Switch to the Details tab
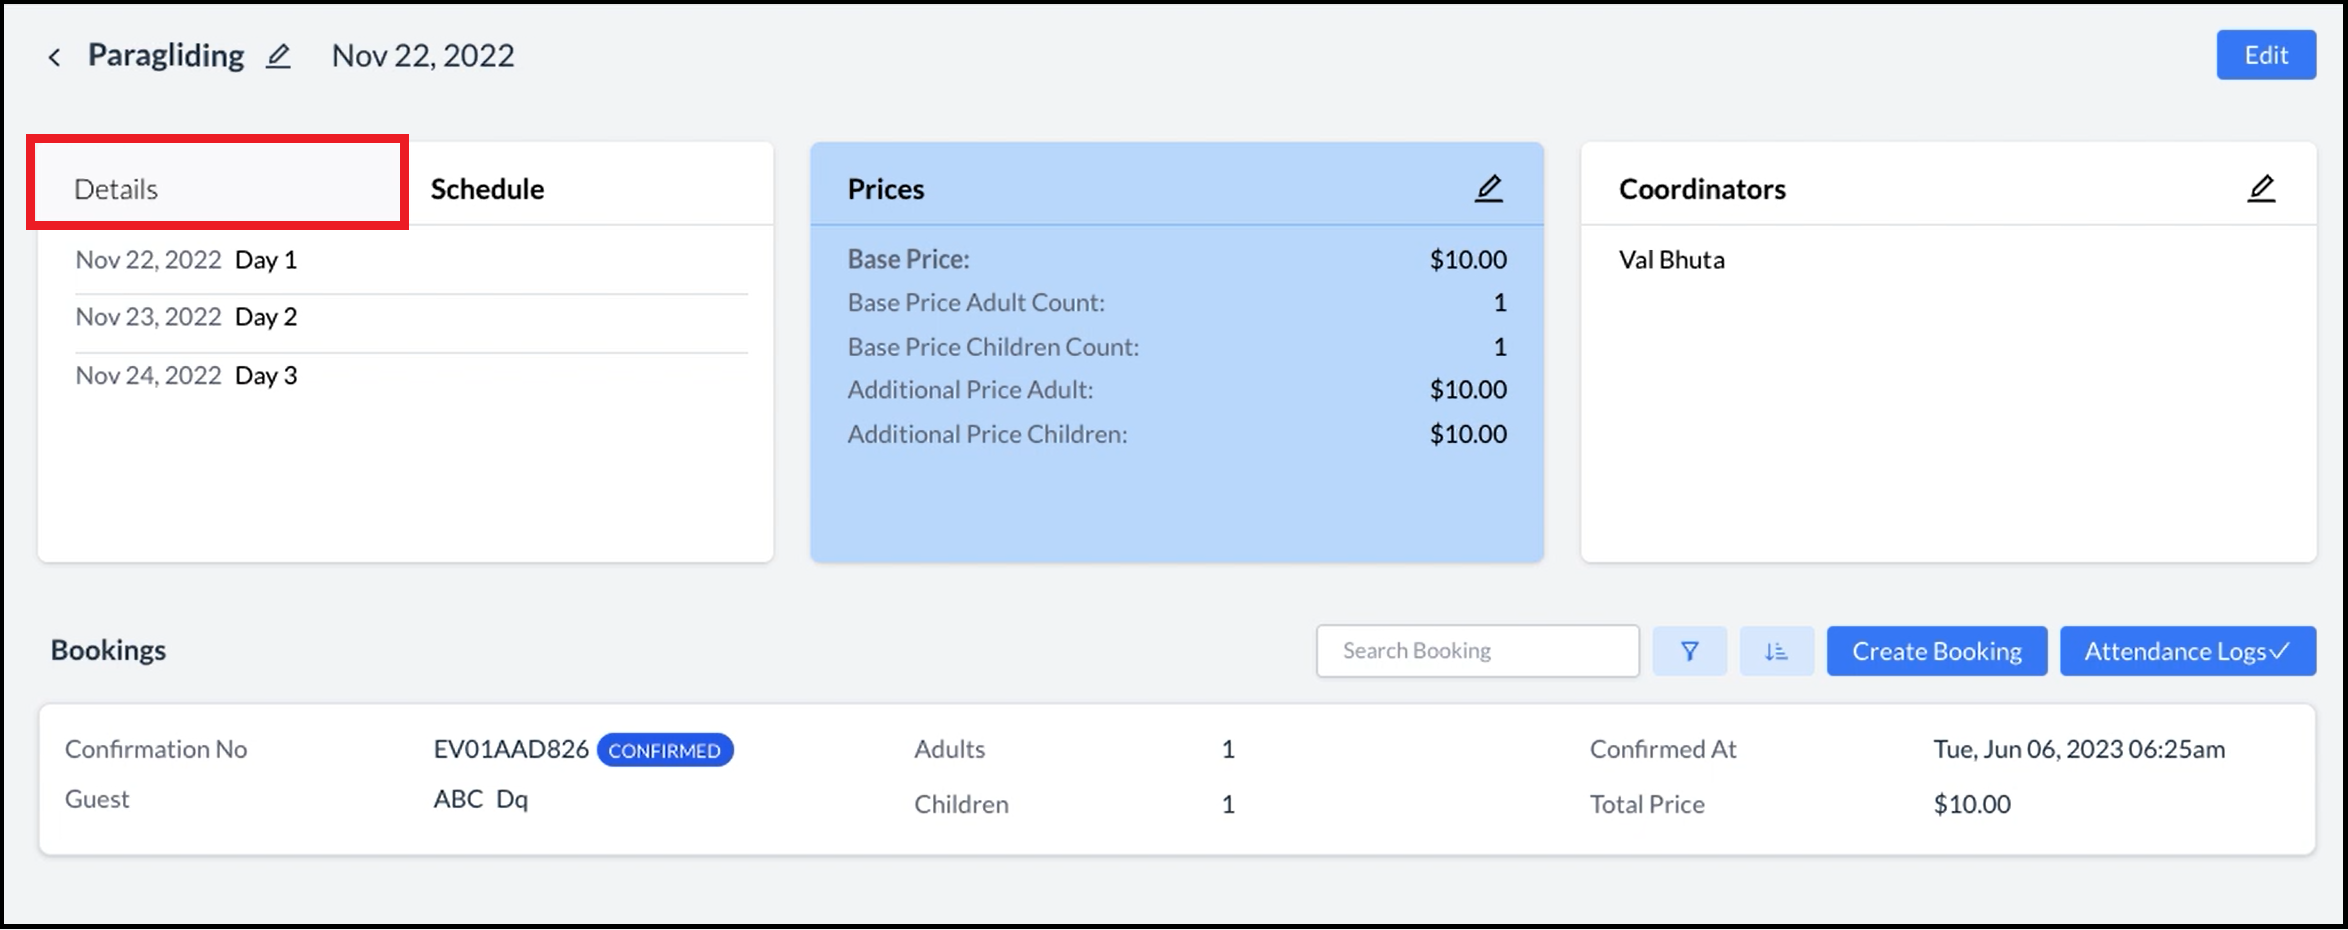 pyautogui.click(x=116, y=188)
